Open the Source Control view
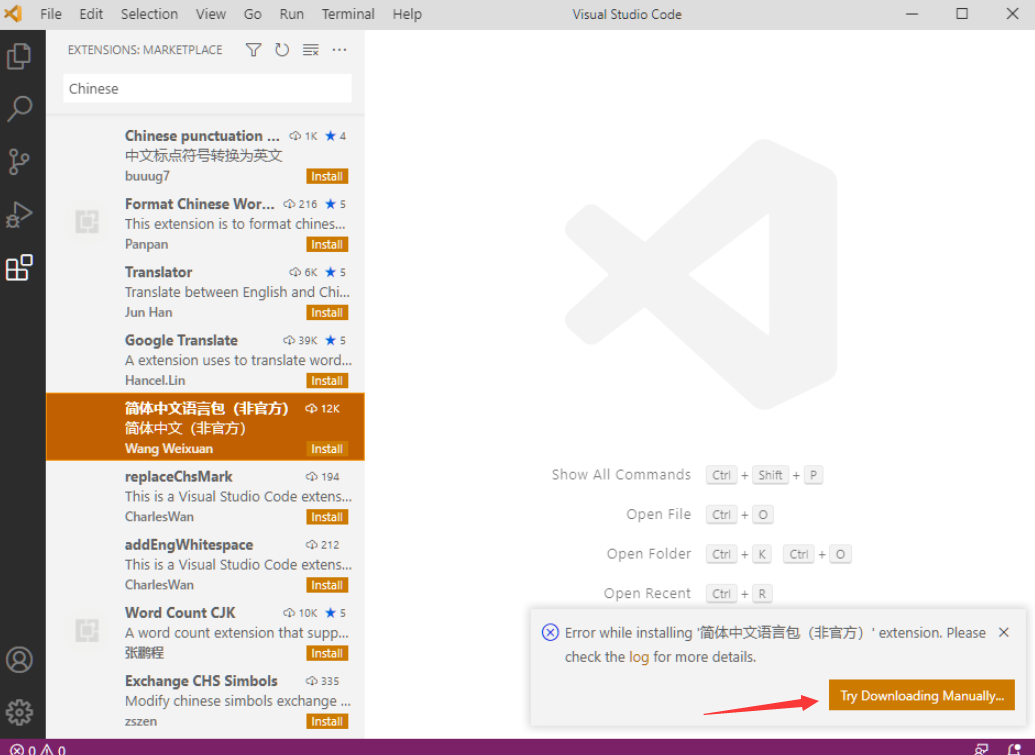Viewport: 1035px width, 755px height. click(19, 162)
